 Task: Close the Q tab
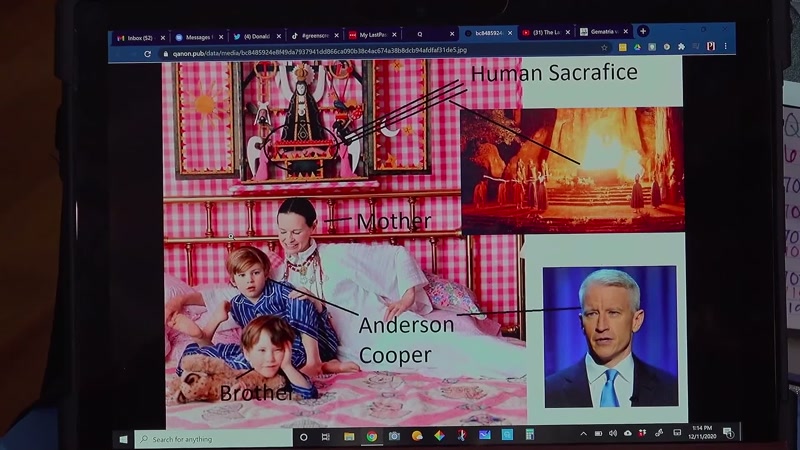click(452, 34)
